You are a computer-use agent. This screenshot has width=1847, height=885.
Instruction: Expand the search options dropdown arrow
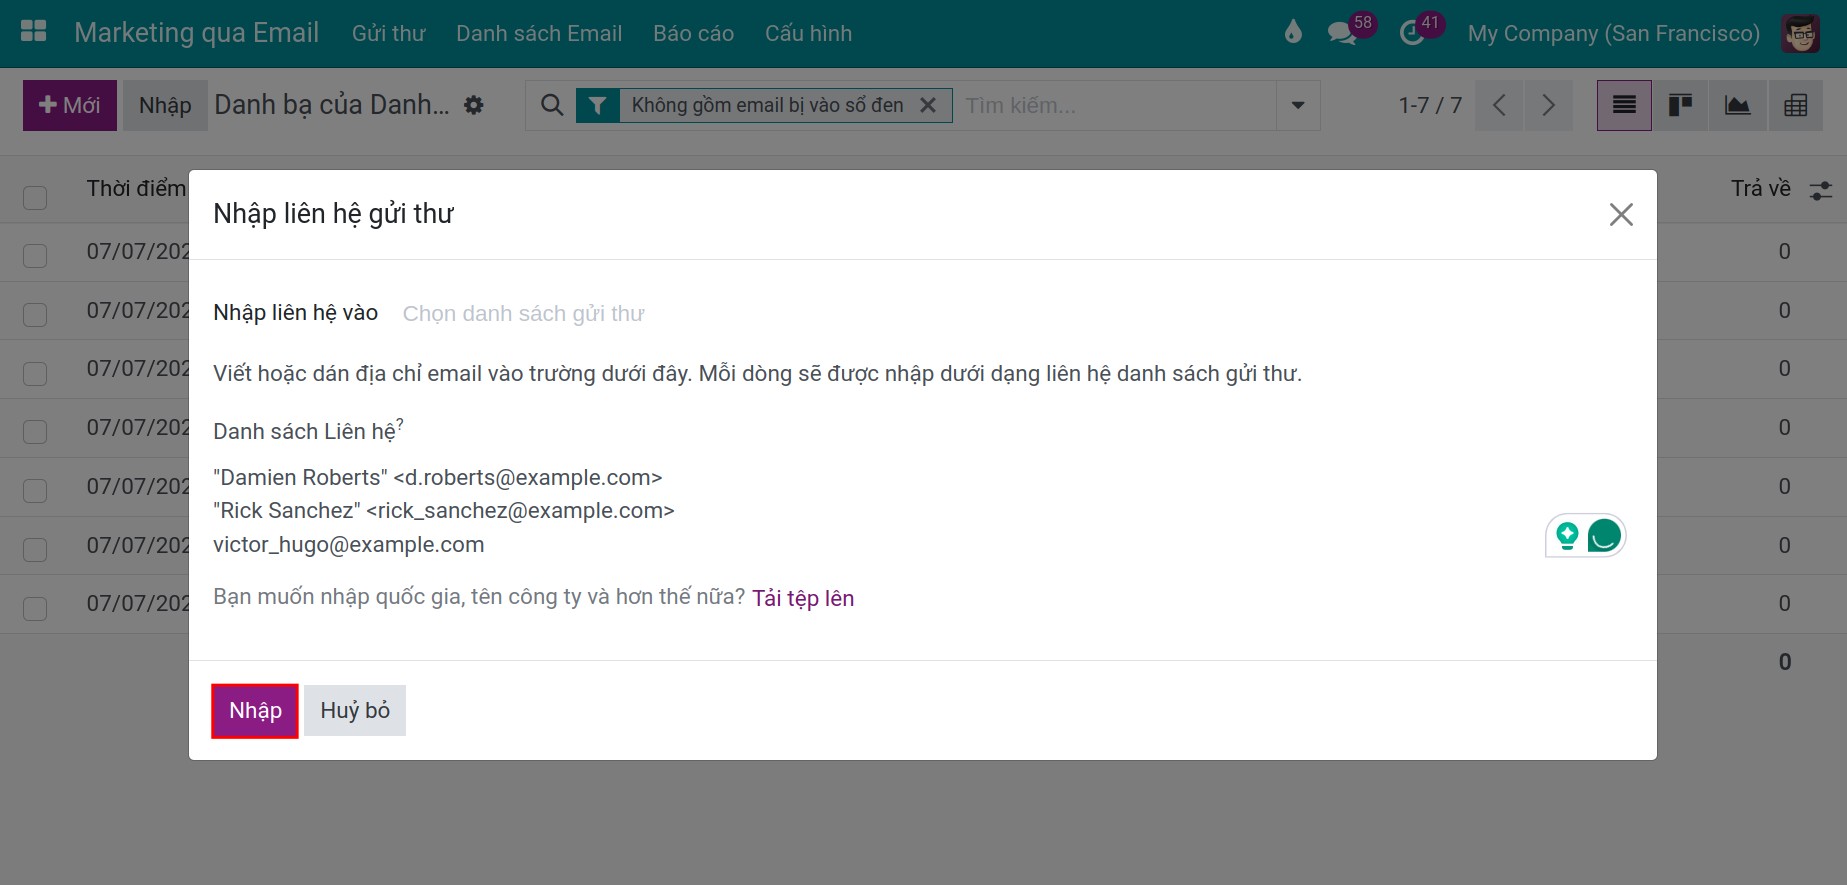click(x=1298, y=105)
